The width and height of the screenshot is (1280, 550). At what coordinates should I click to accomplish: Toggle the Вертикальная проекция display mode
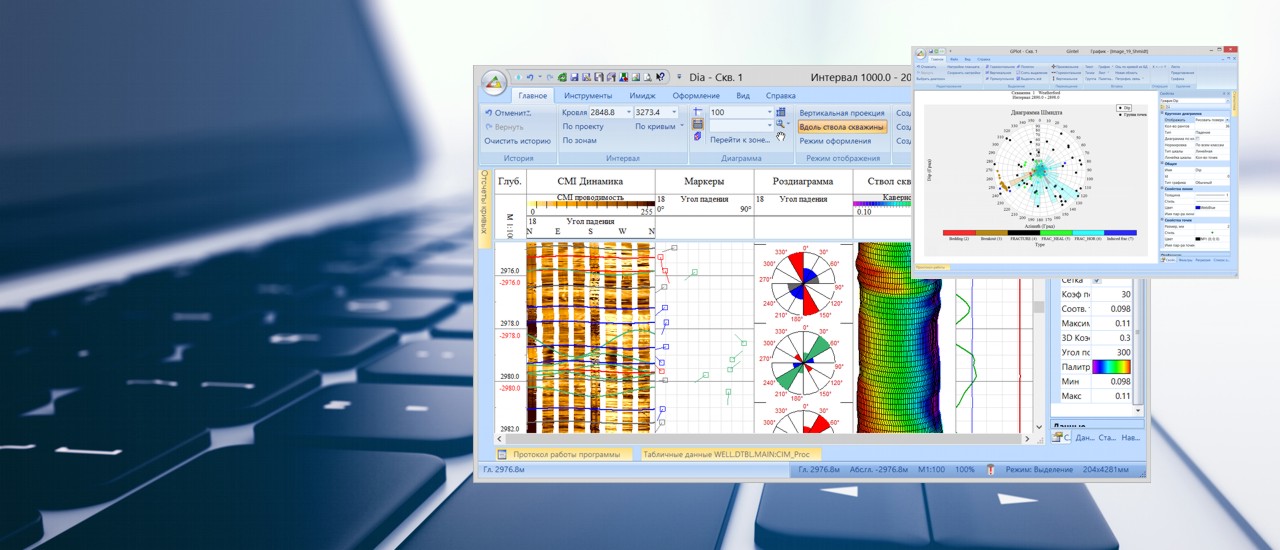841,113
